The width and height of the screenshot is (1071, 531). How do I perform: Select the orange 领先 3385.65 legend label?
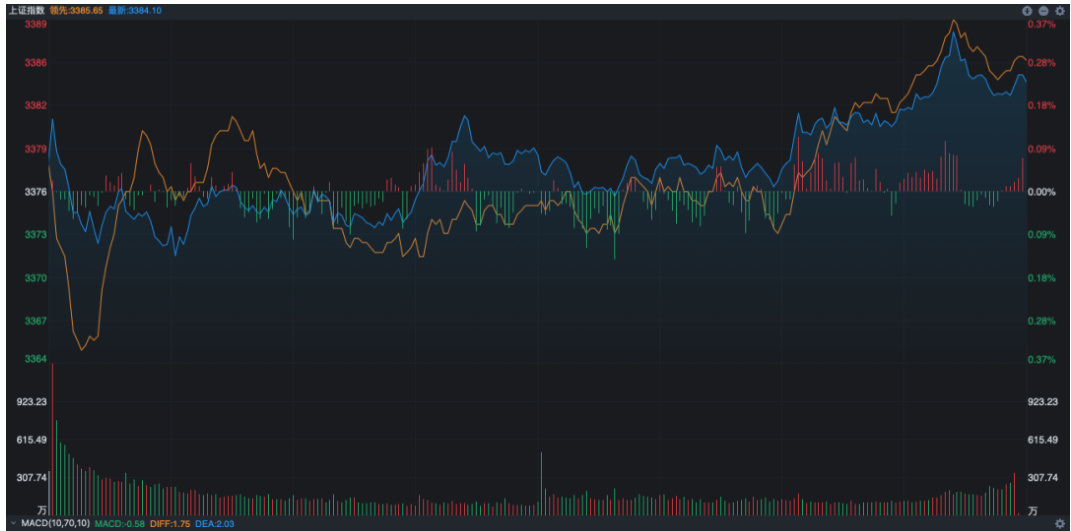[x=76, y=10]
